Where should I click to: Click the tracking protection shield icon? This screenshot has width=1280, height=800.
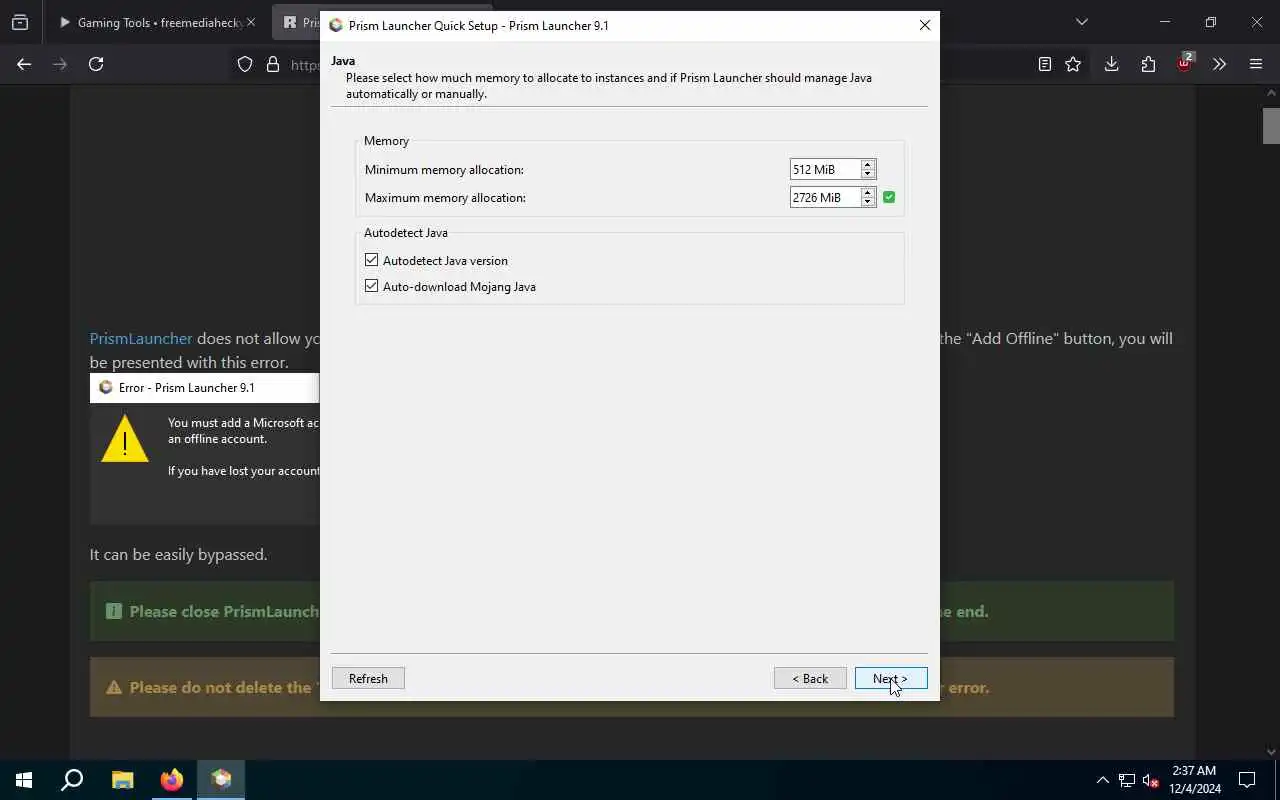pyautogui.click(x=245, y=64)
